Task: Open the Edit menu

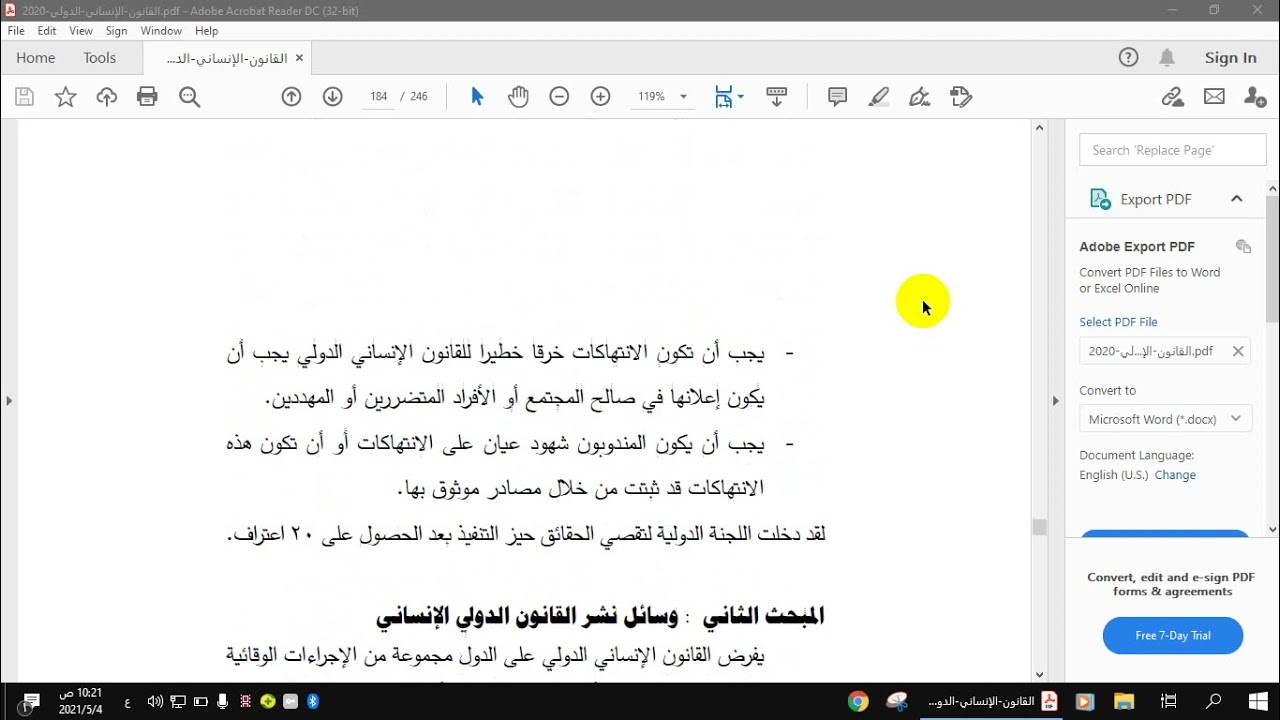Action: tap(47, 31)
